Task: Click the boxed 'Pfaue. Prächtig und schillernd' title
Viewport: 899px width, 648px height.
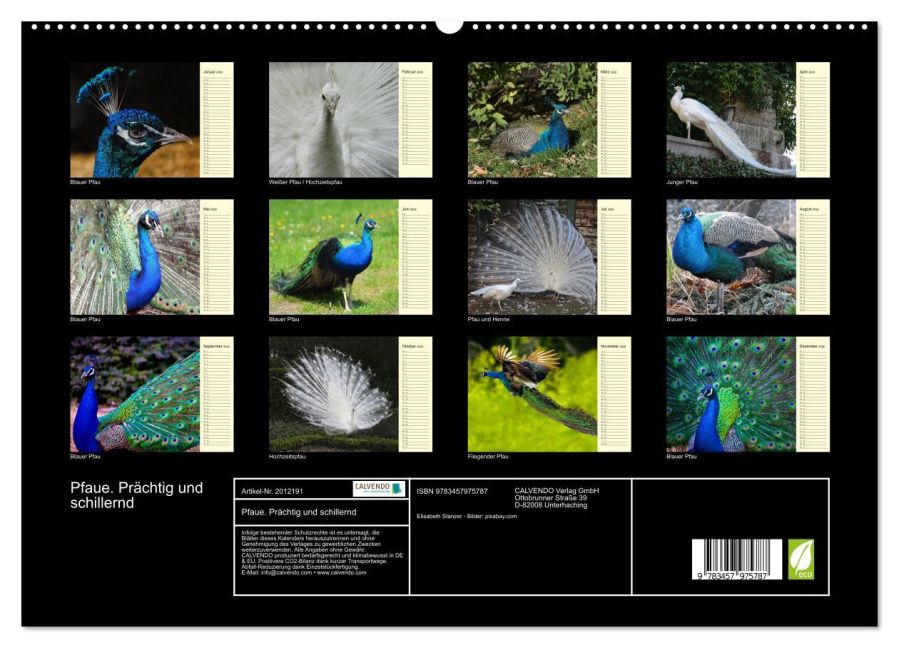Action: [x=299, y=512]
